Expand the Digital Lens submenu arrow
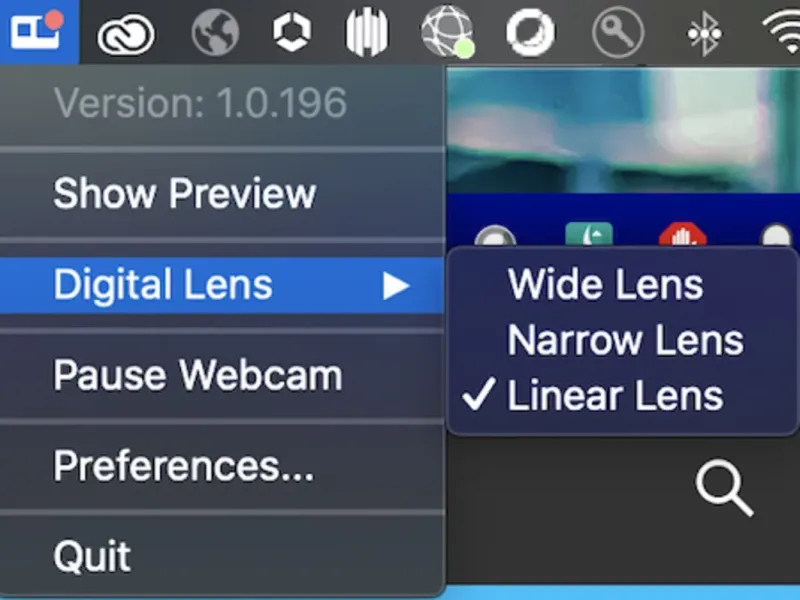Image resolution: width=800 pixels, height=600 pixels. [396, 286]
